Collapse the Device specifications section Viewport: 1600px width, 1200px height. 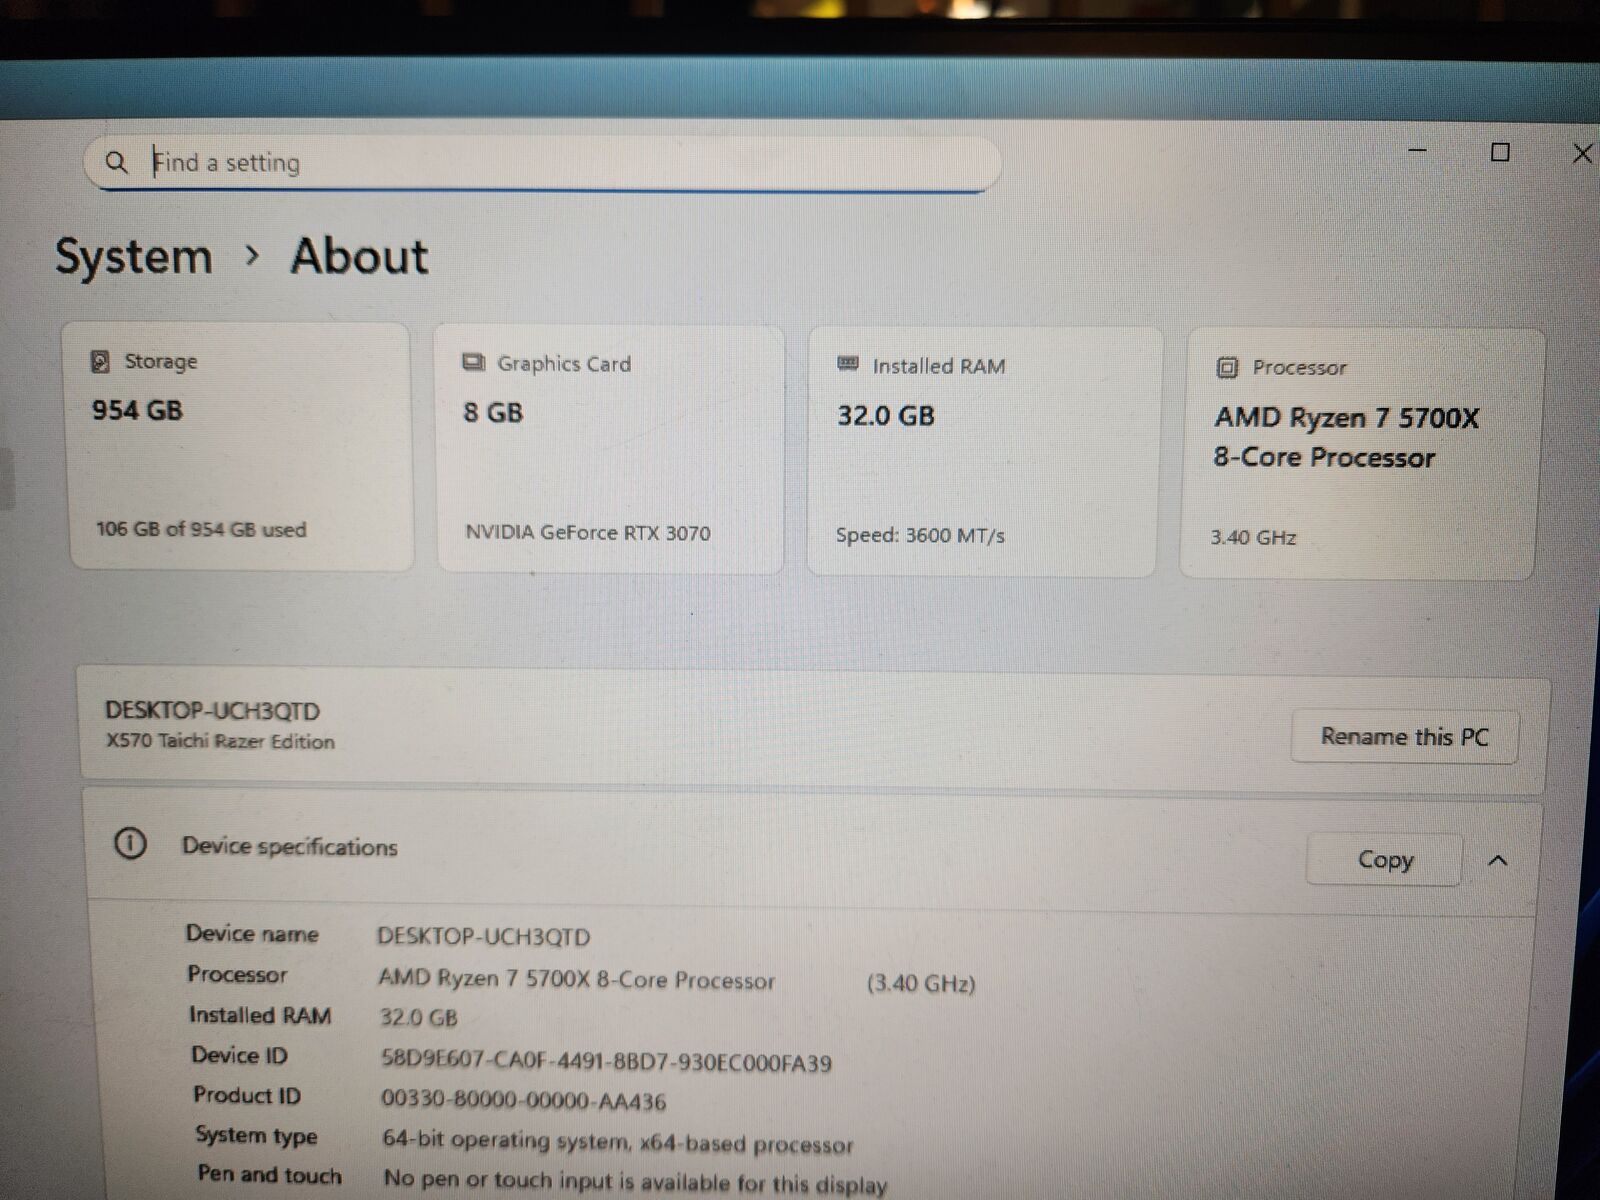click(x=1497, y=861)
